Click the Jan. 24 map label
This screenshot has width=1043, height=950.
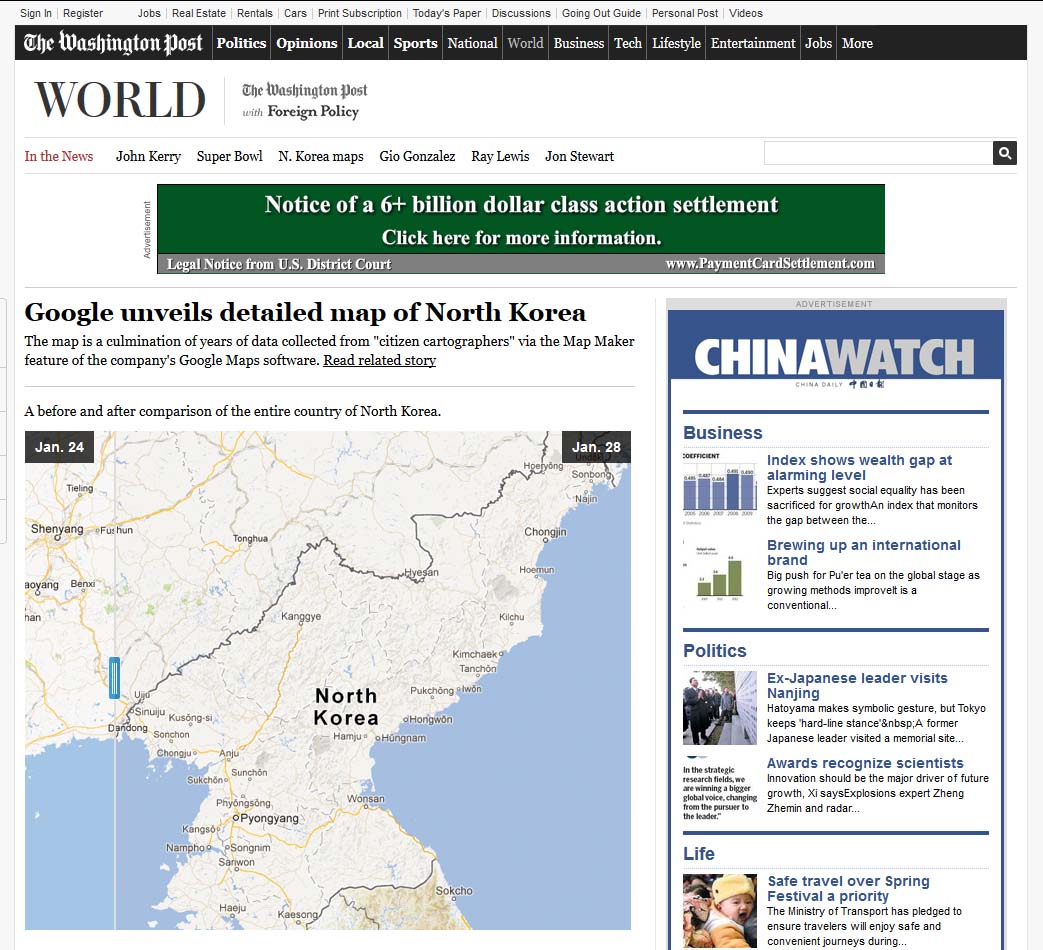pyautogui.click(x=59, y=447)
